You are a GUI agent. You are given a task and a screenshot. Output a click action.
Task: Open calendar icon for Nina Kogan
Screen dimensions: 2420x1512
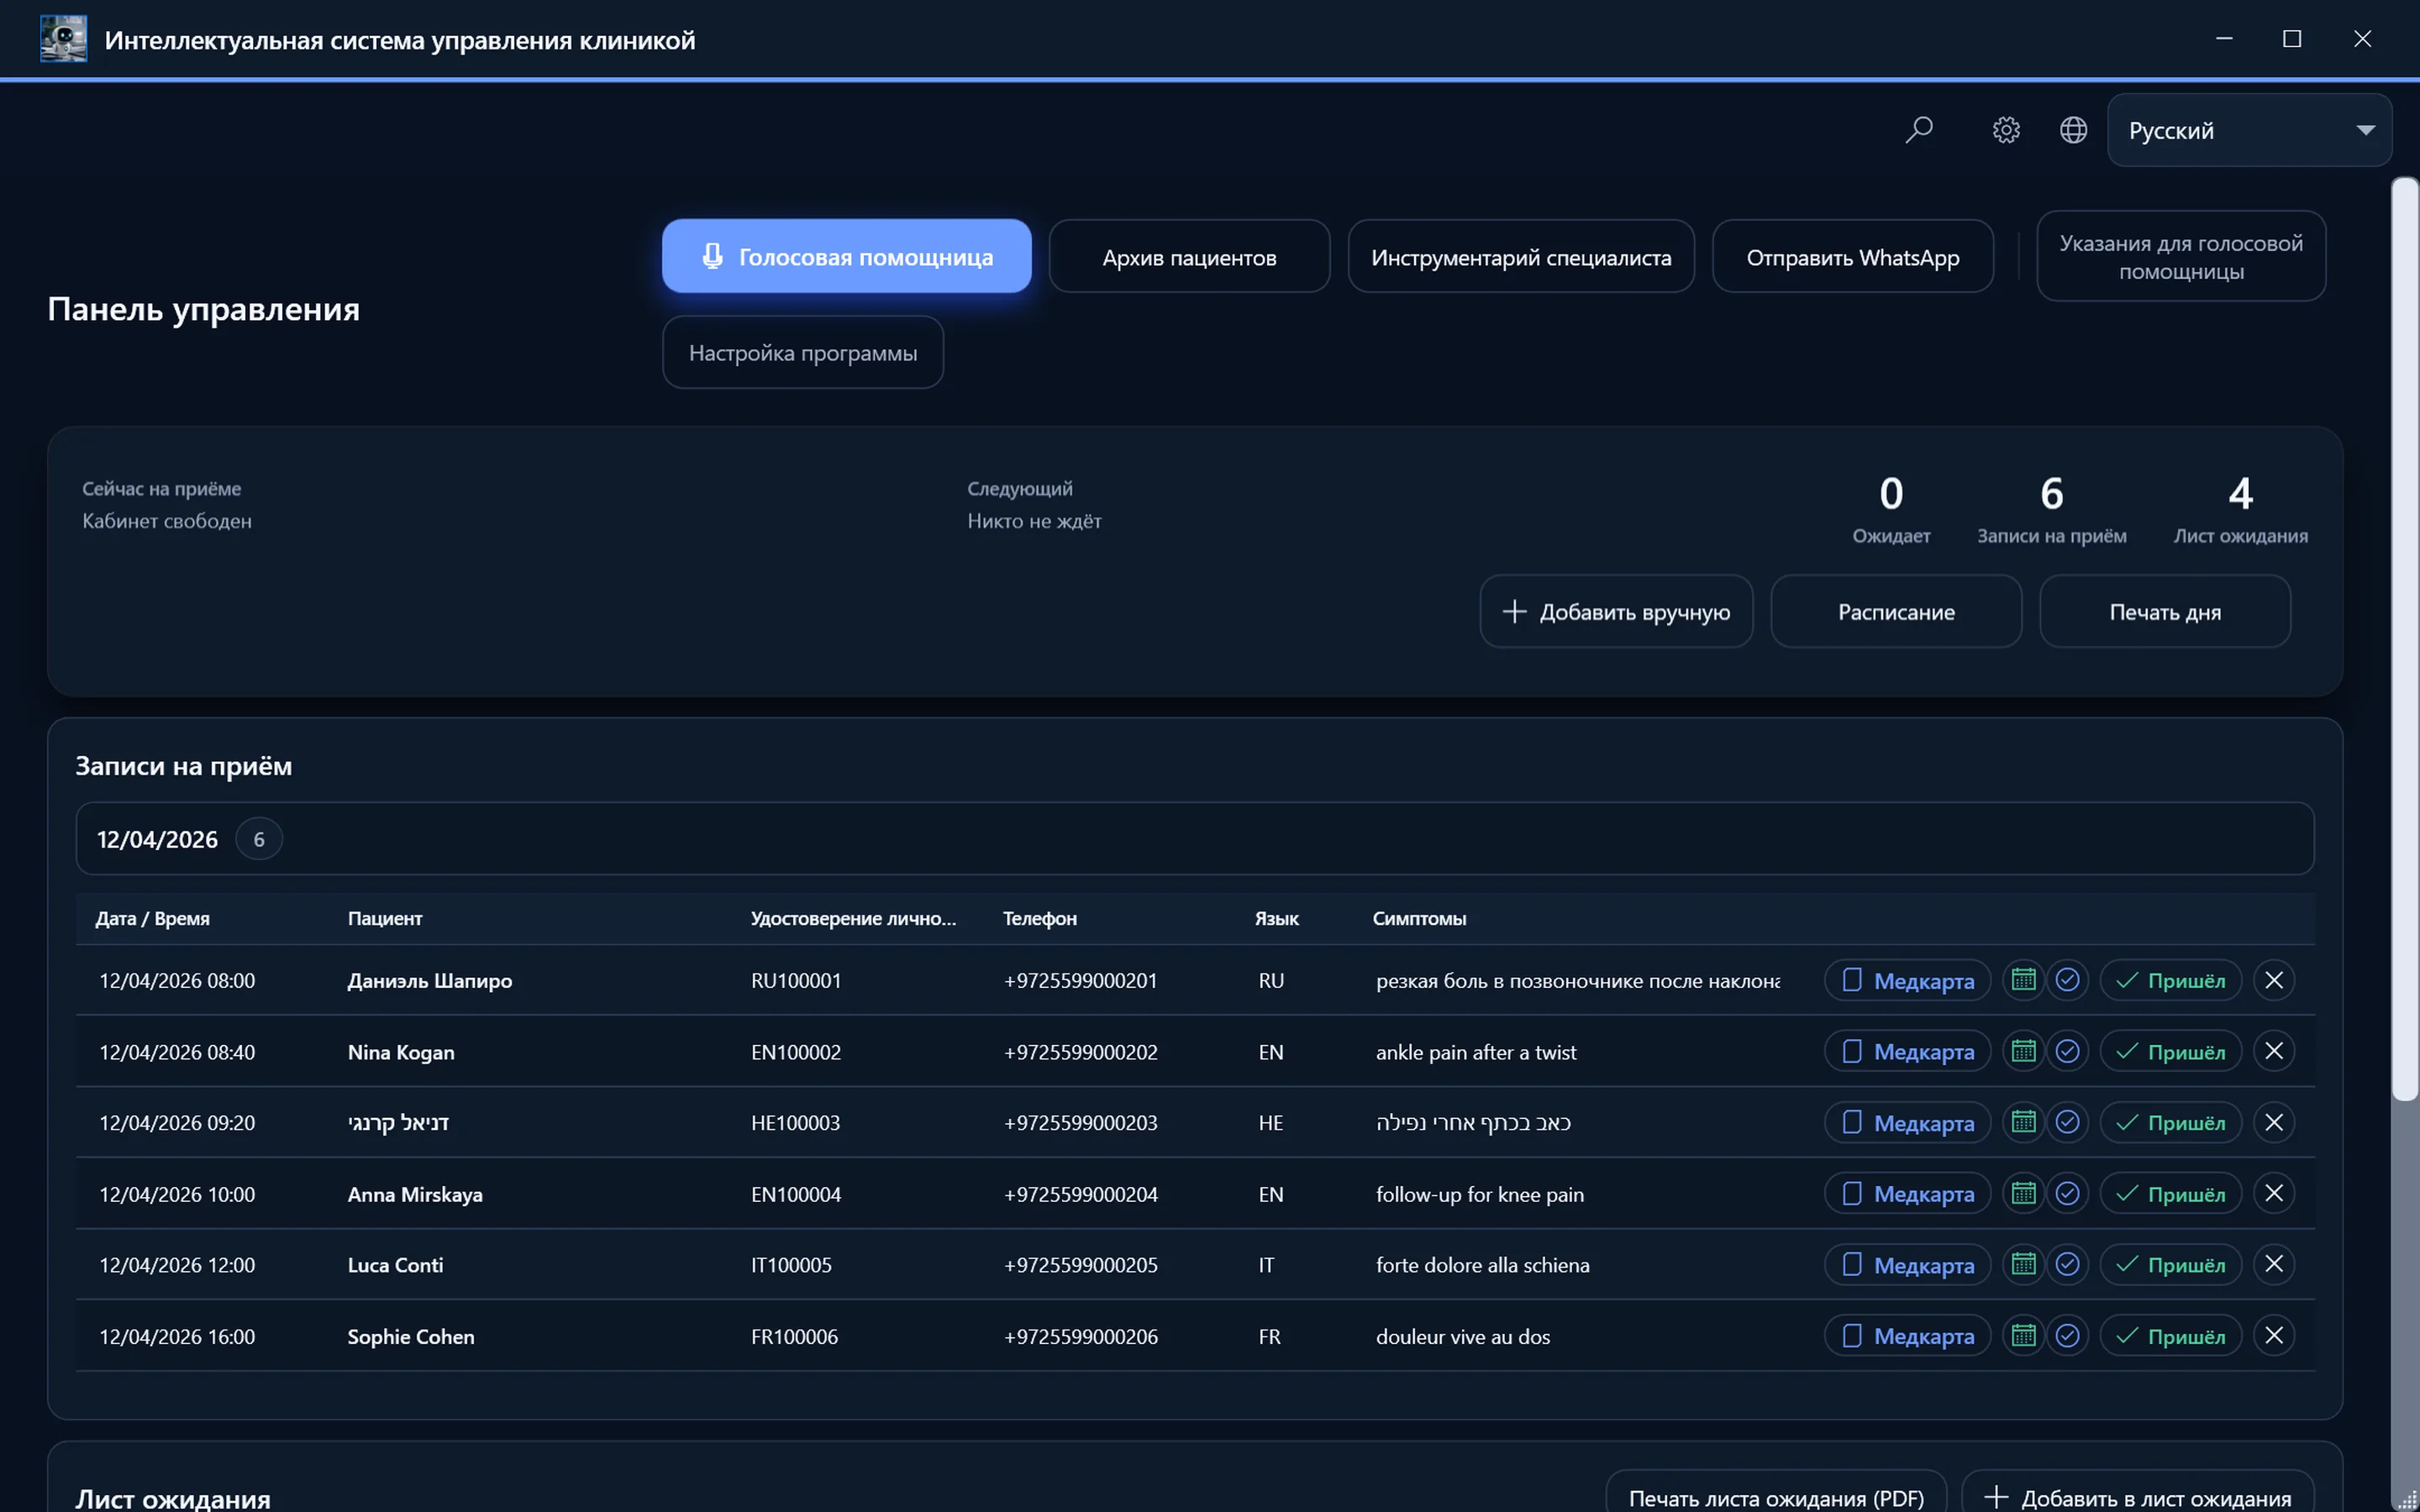[x=2023, y=1051]
